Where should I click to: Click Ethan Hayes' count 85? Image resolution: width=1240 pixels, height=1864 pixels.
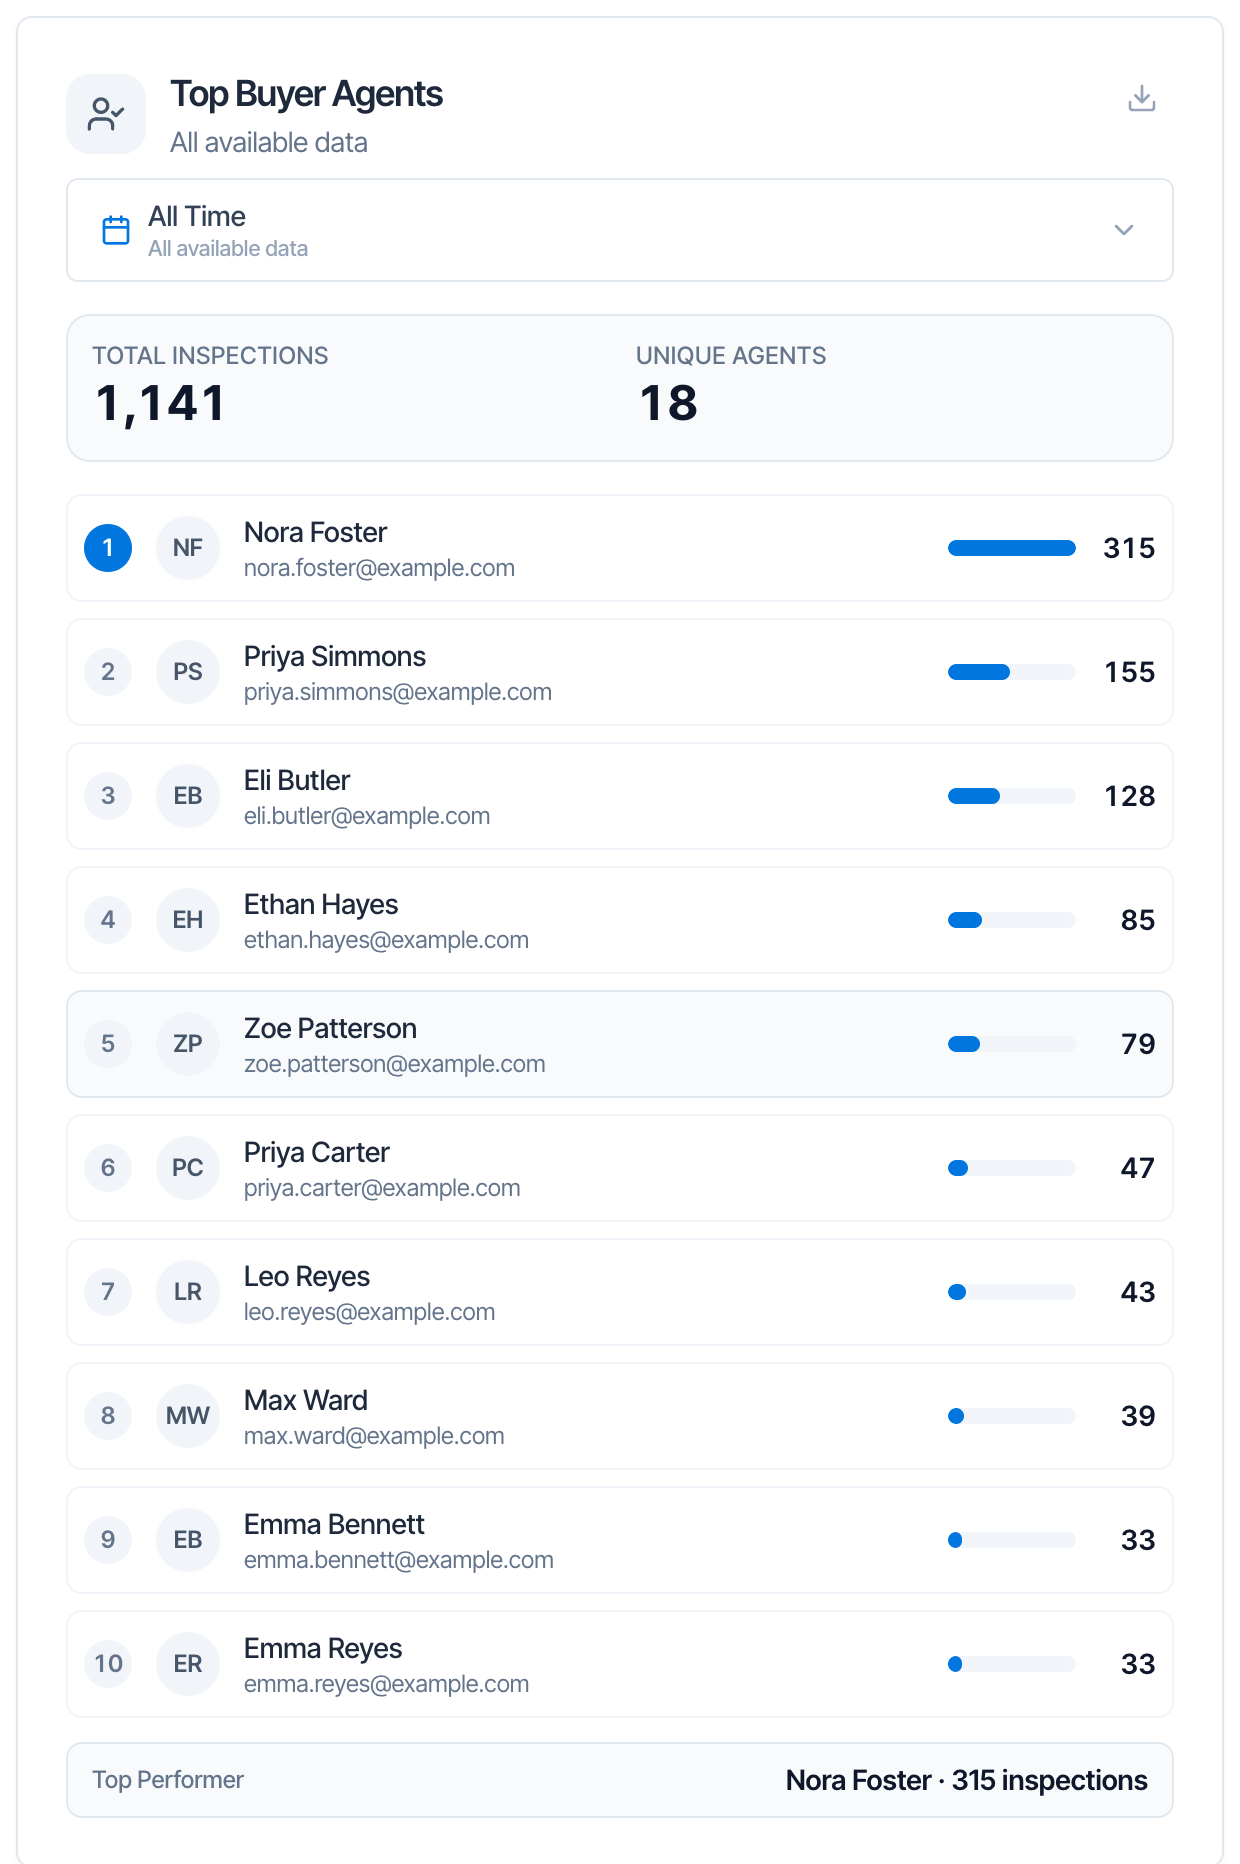point(1138,920)
